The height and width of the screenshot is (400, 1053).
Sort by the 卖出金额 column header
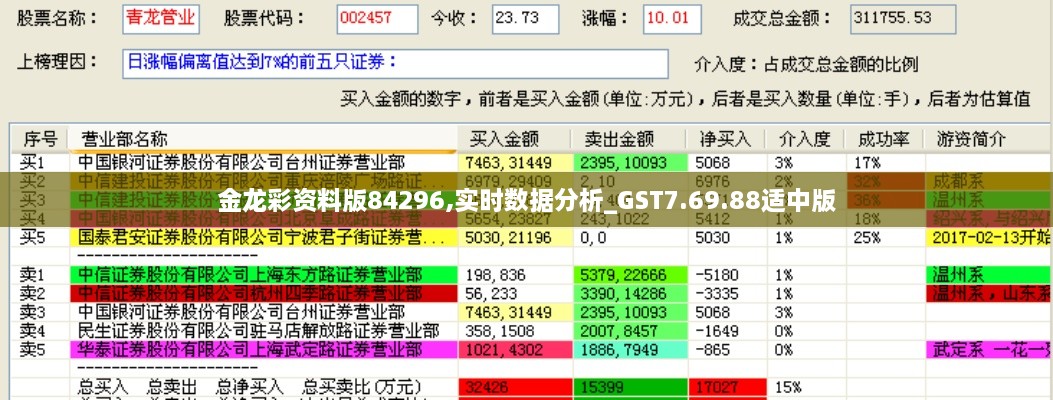tap(629, 139)
